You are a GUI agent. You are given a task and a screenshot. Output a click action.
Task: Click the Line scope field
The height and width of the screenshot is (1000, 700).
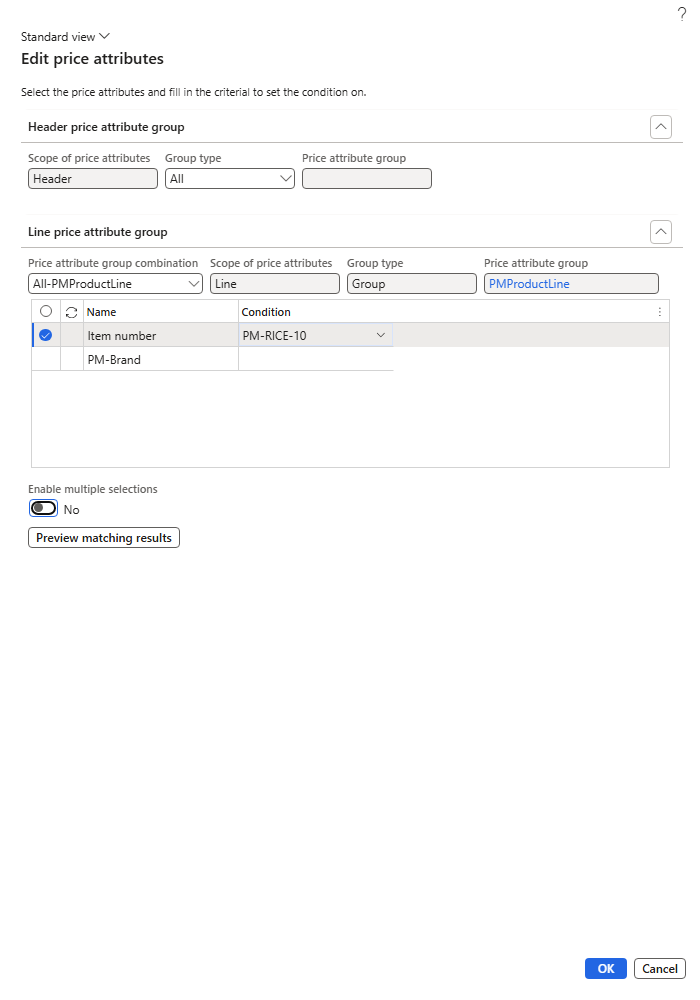point(275,284)
